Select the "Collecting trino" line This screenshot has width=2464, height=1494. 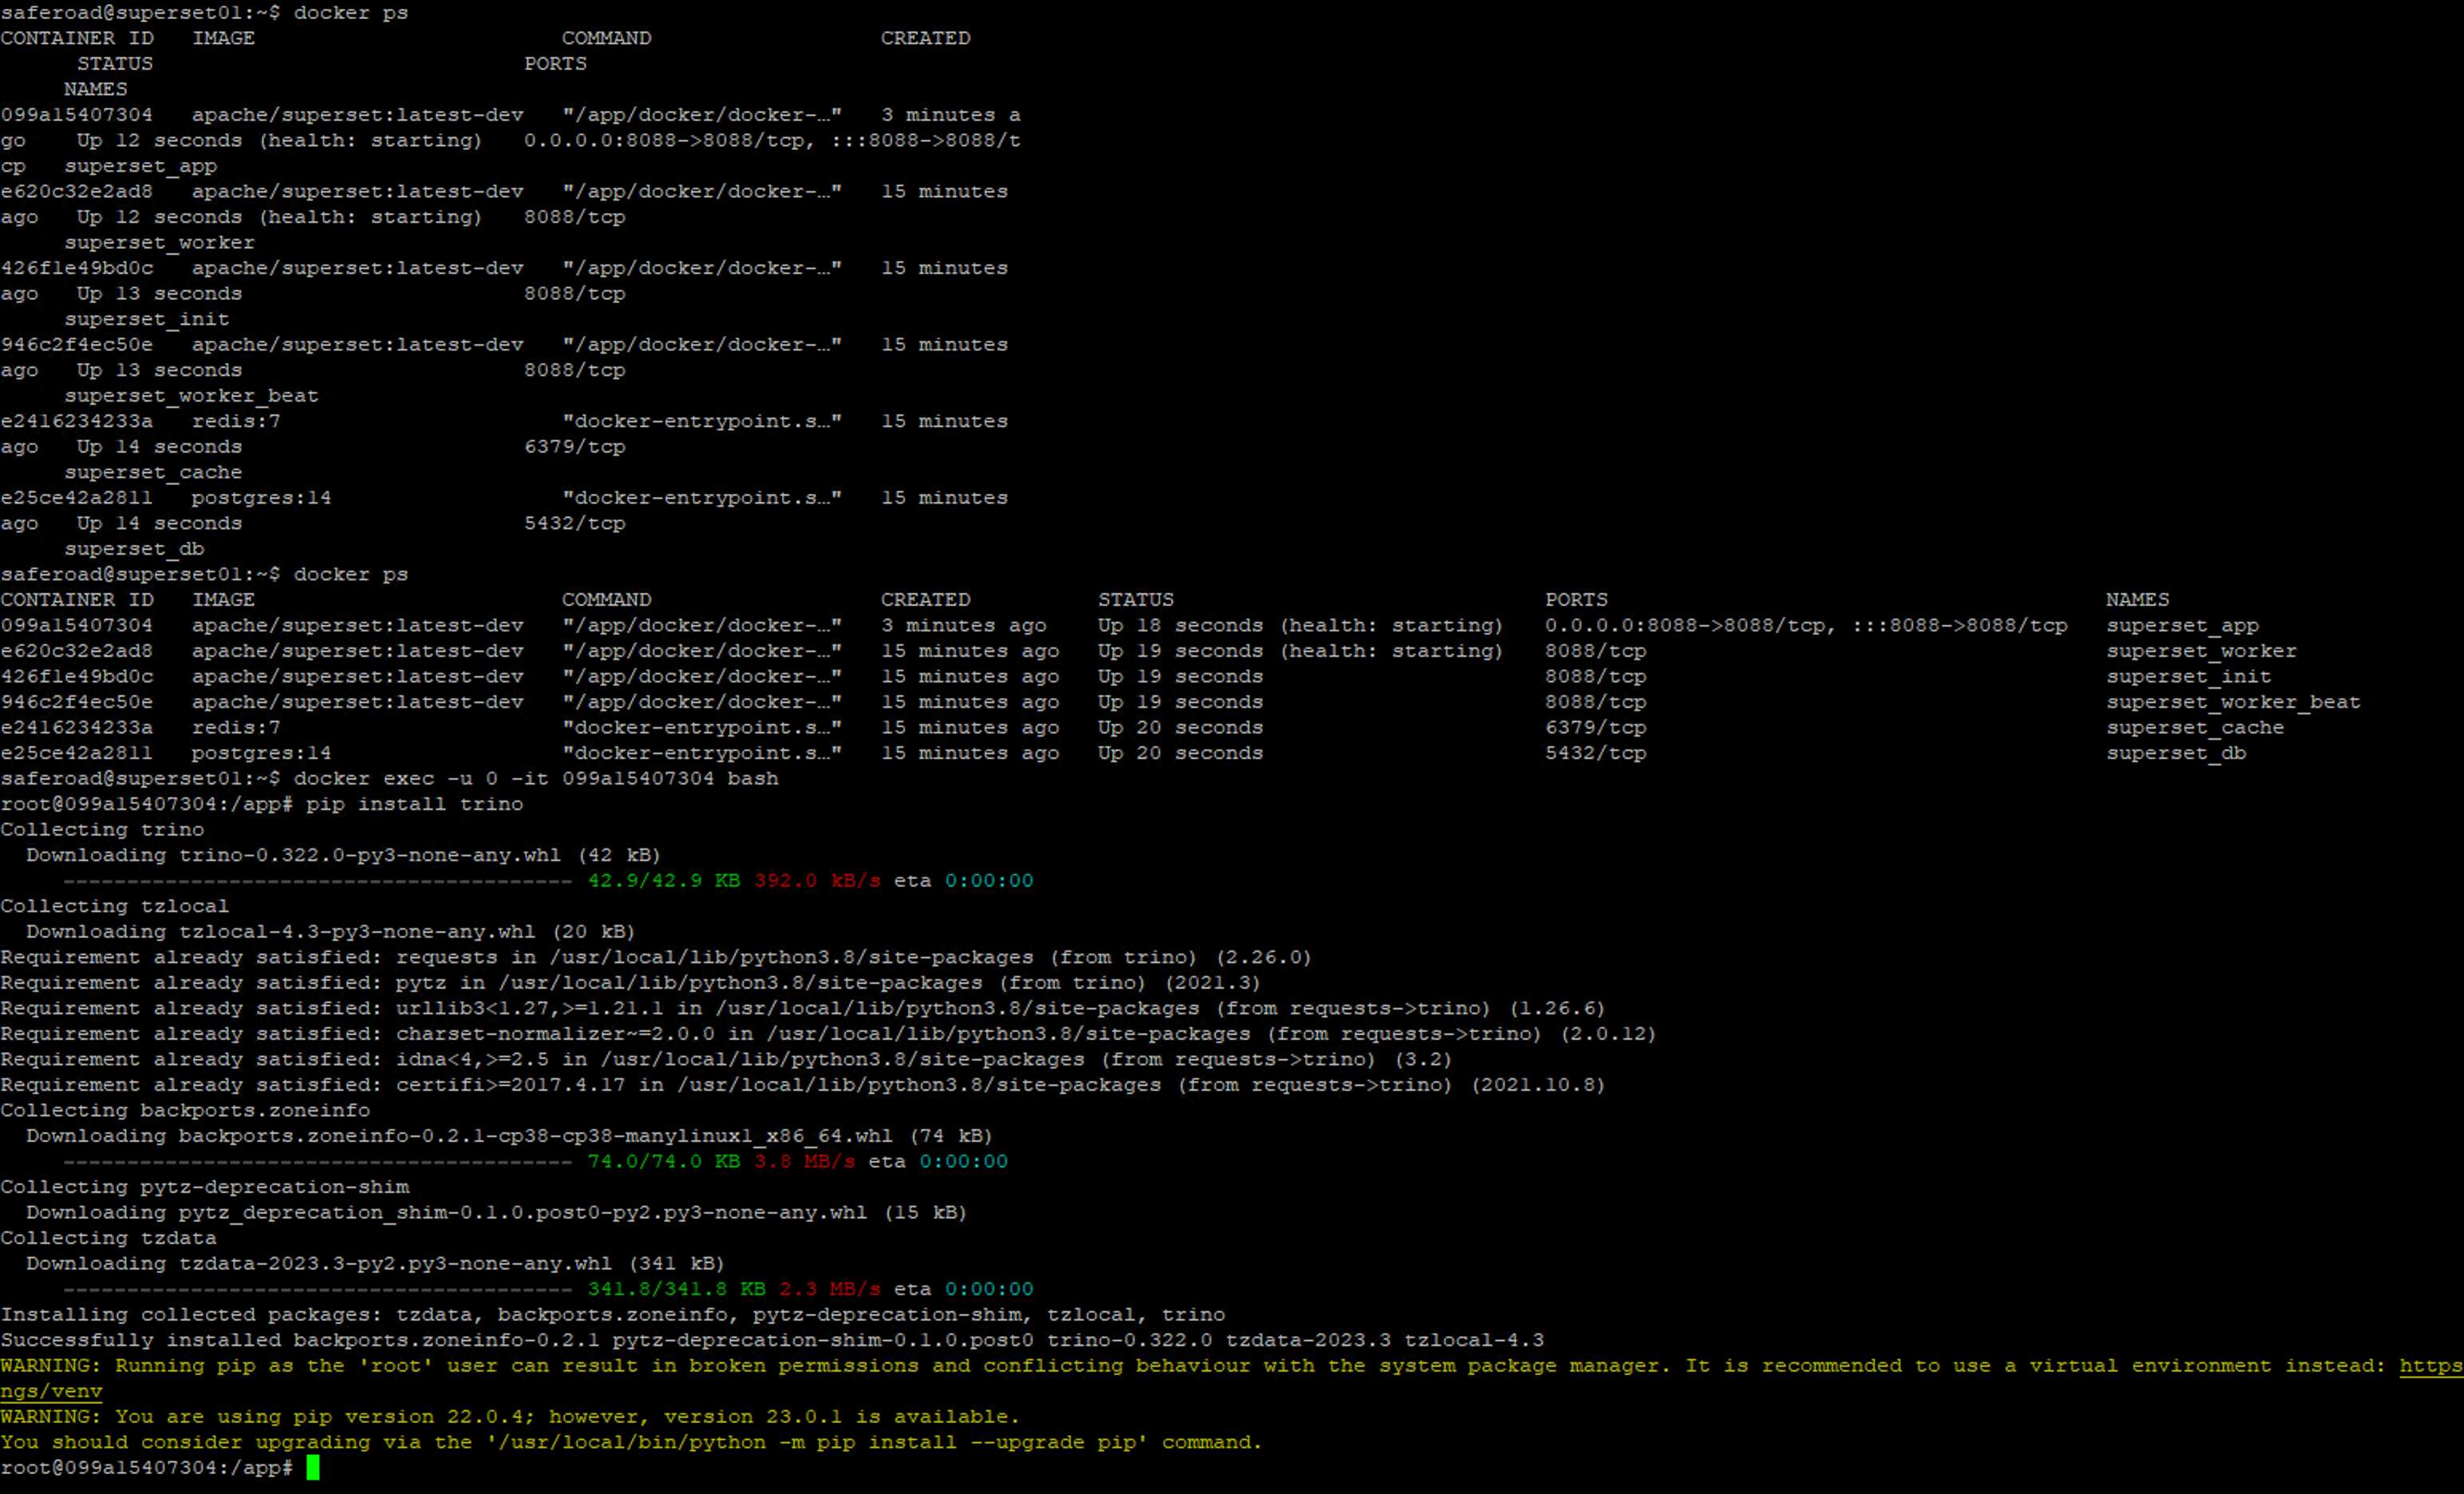click(x=102, y=830)
